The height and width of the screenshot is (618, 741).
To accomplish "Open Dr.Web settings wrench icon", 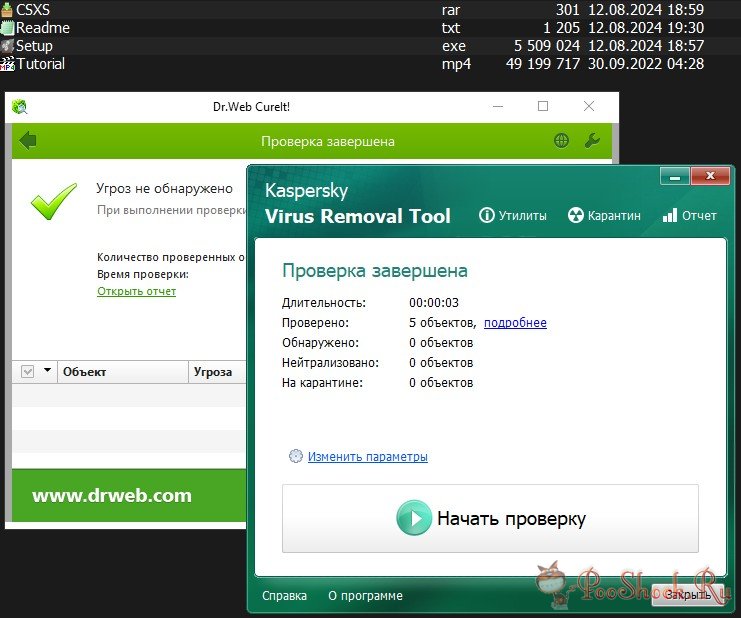I will (x=592, y=140).
